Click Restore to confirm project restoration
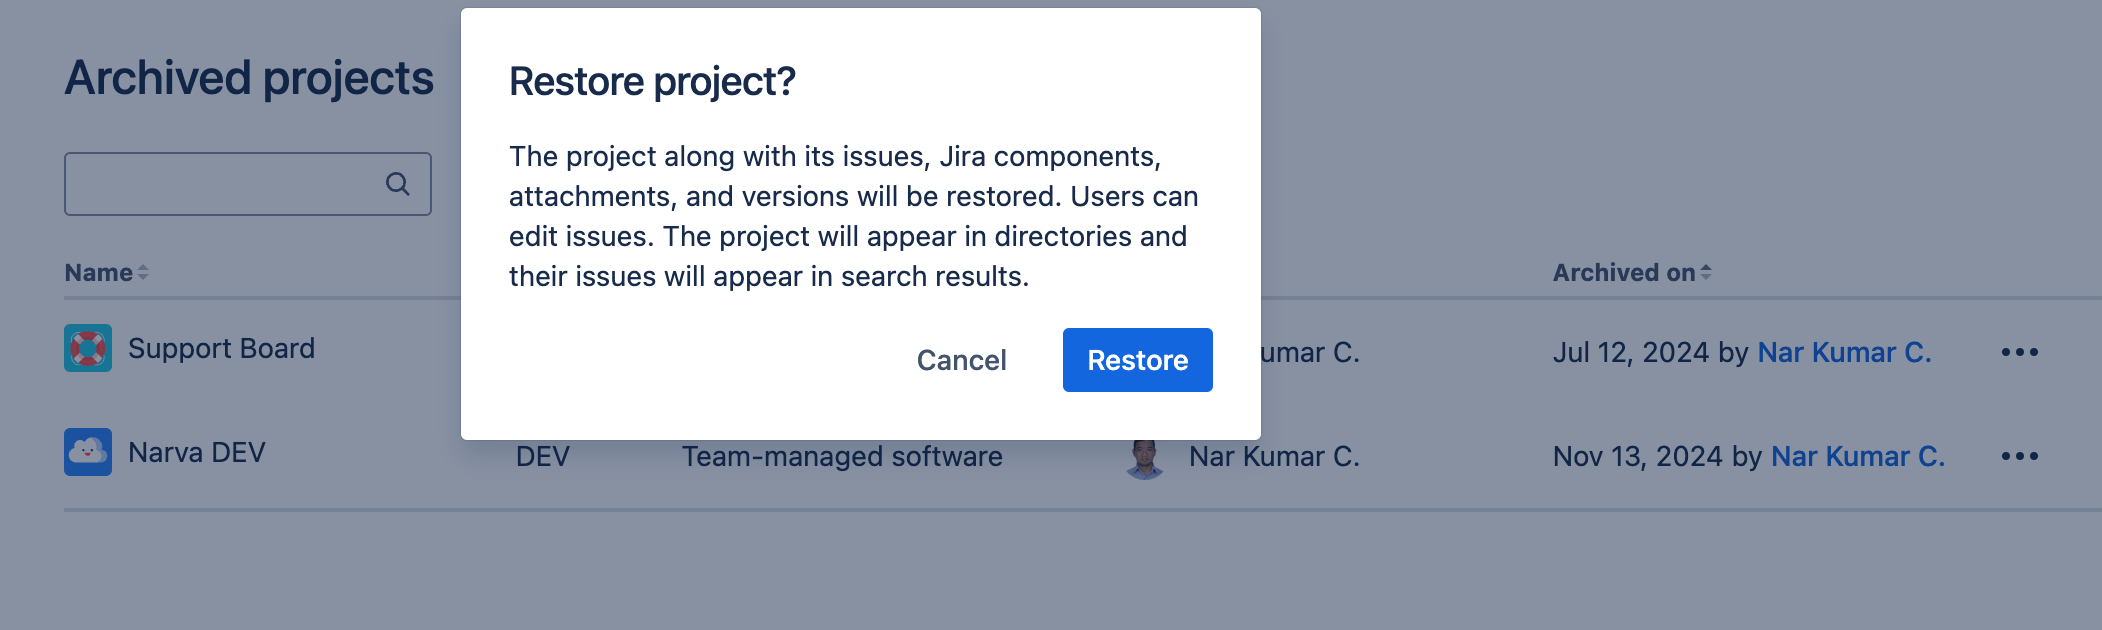The width and height of the screenshot is (2102, 630). click(1137, 360)
